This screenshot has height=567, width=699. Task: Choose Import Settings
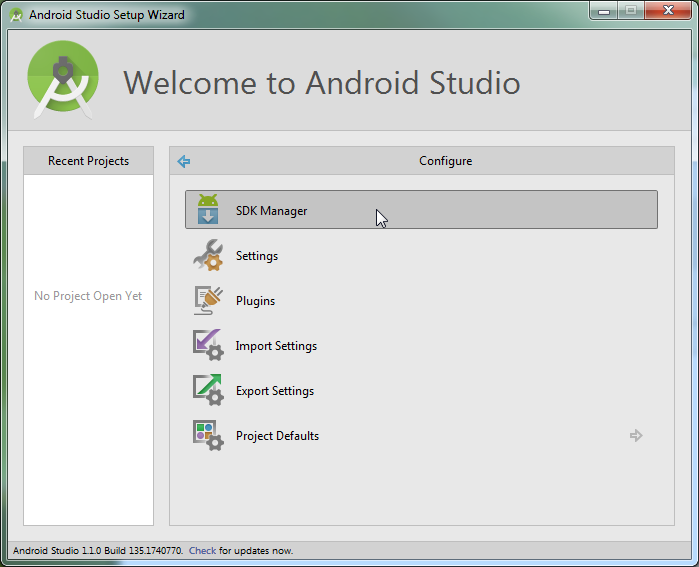pos(421,345)
